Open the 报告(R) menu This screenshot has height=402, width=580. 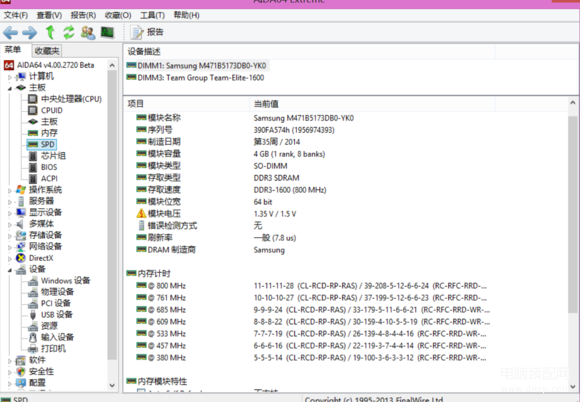coord(83,15)
